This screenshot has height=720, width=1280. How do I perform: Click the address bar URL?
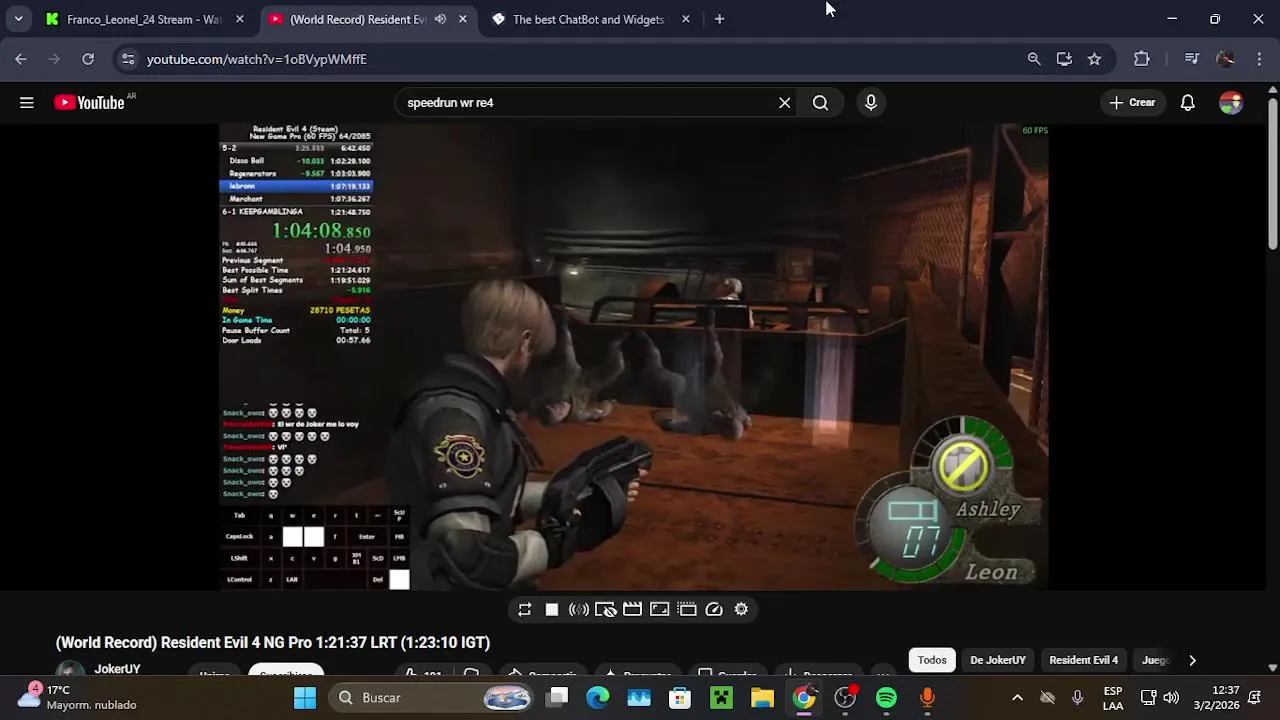click(257, 59)
